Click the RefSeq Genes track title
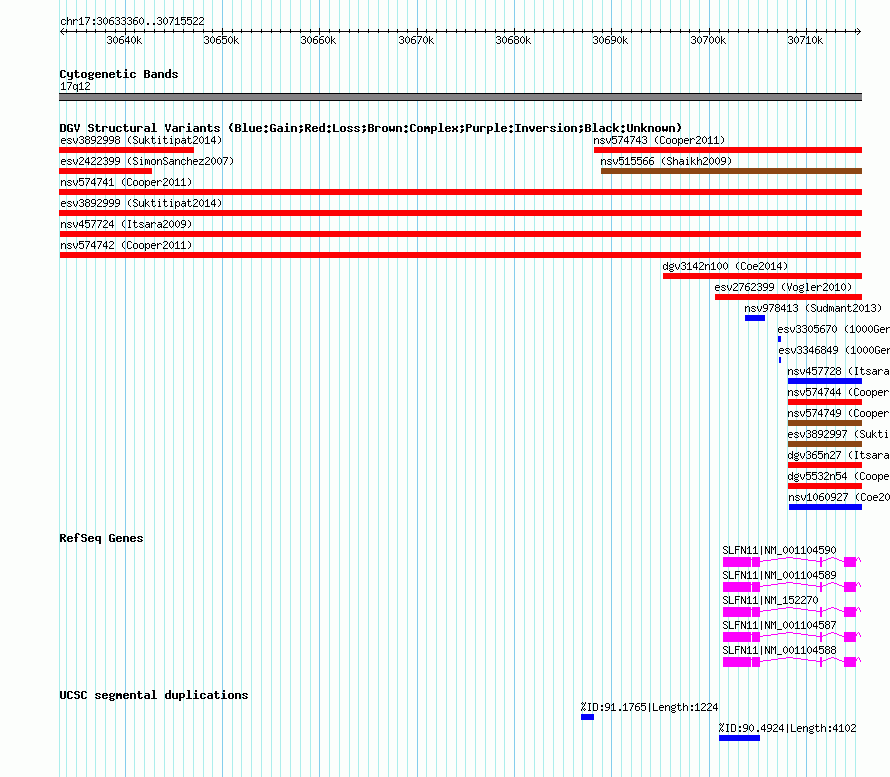Screen dimensions: 890x777 [x=101, y=538]
